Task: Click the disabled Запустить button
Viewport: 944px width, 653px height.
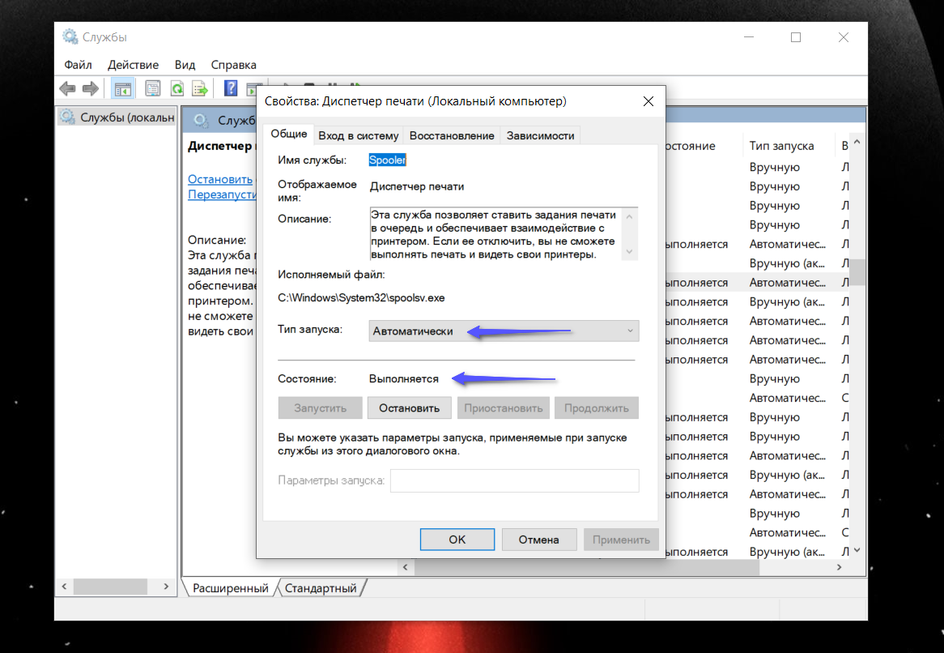Action: pos(320,408)
